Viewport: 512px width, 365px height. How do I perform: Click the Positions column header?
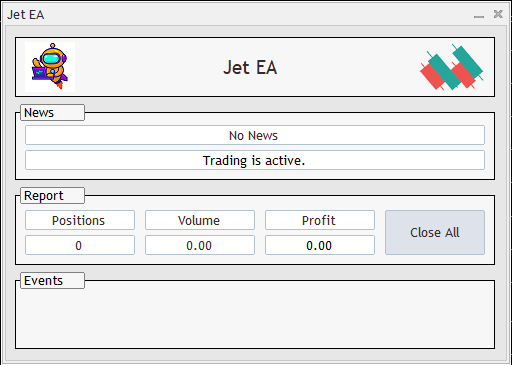tap(80, 220)
